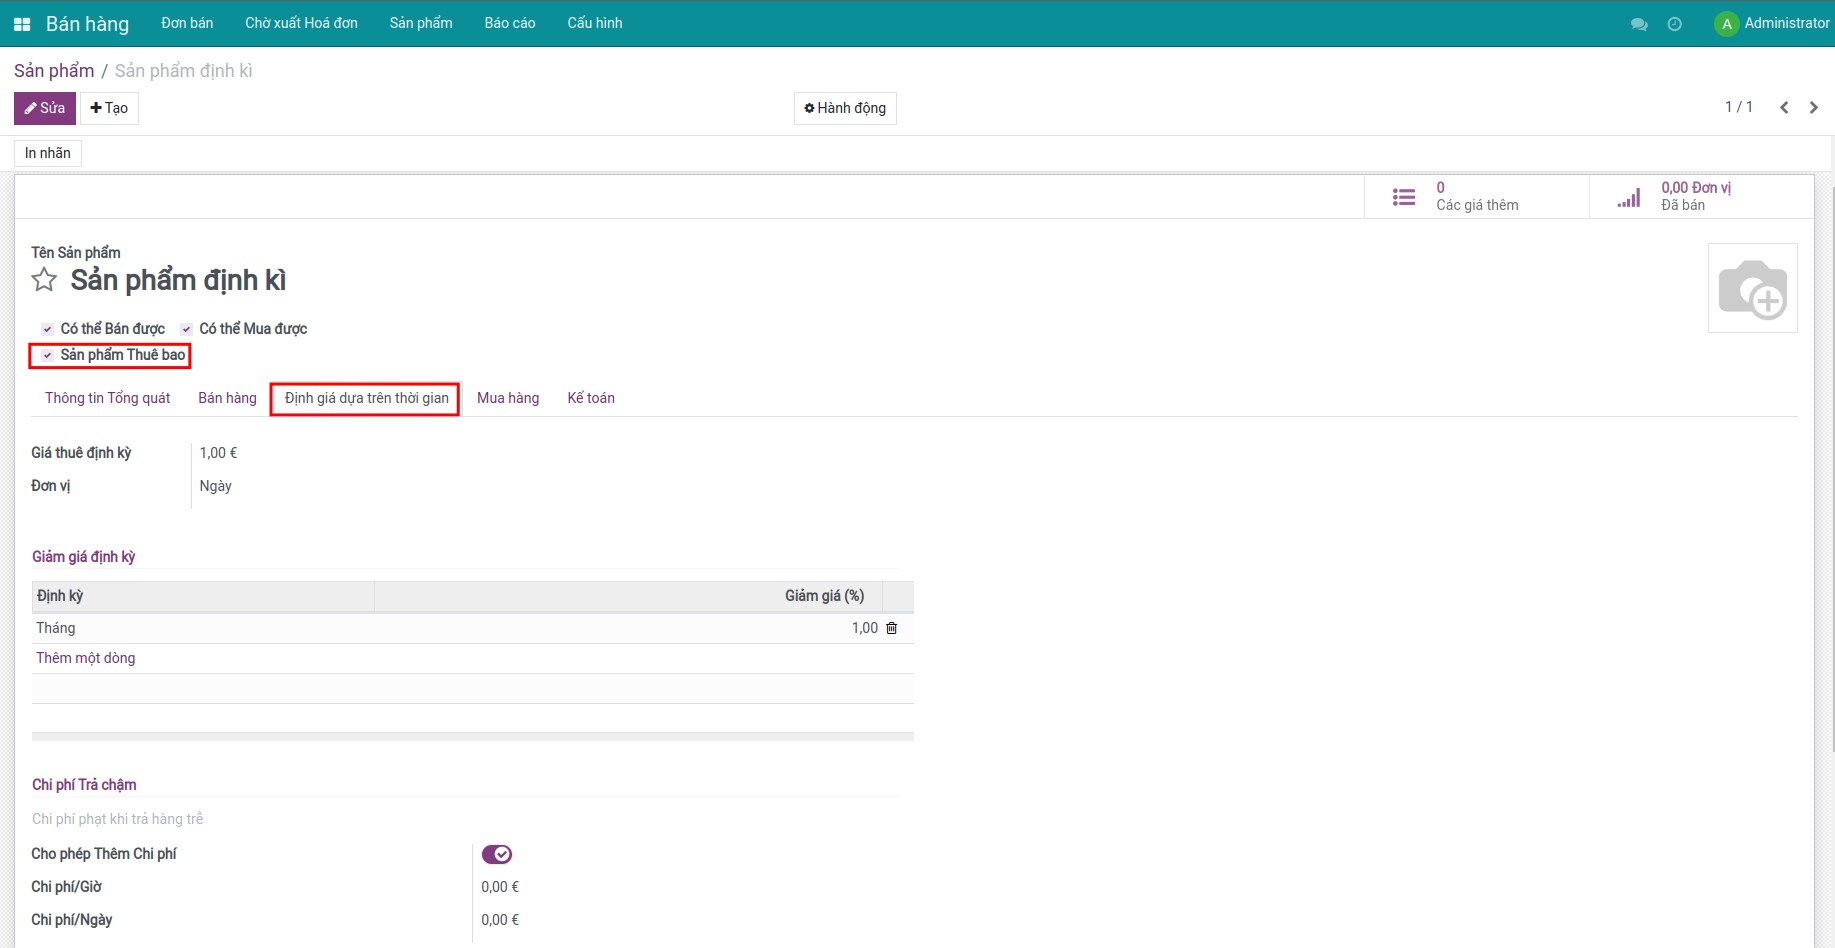The width and height of the screenshot is (1835, 948).
Task: Delete the Tháng discount row
Action: pos(892,628)
